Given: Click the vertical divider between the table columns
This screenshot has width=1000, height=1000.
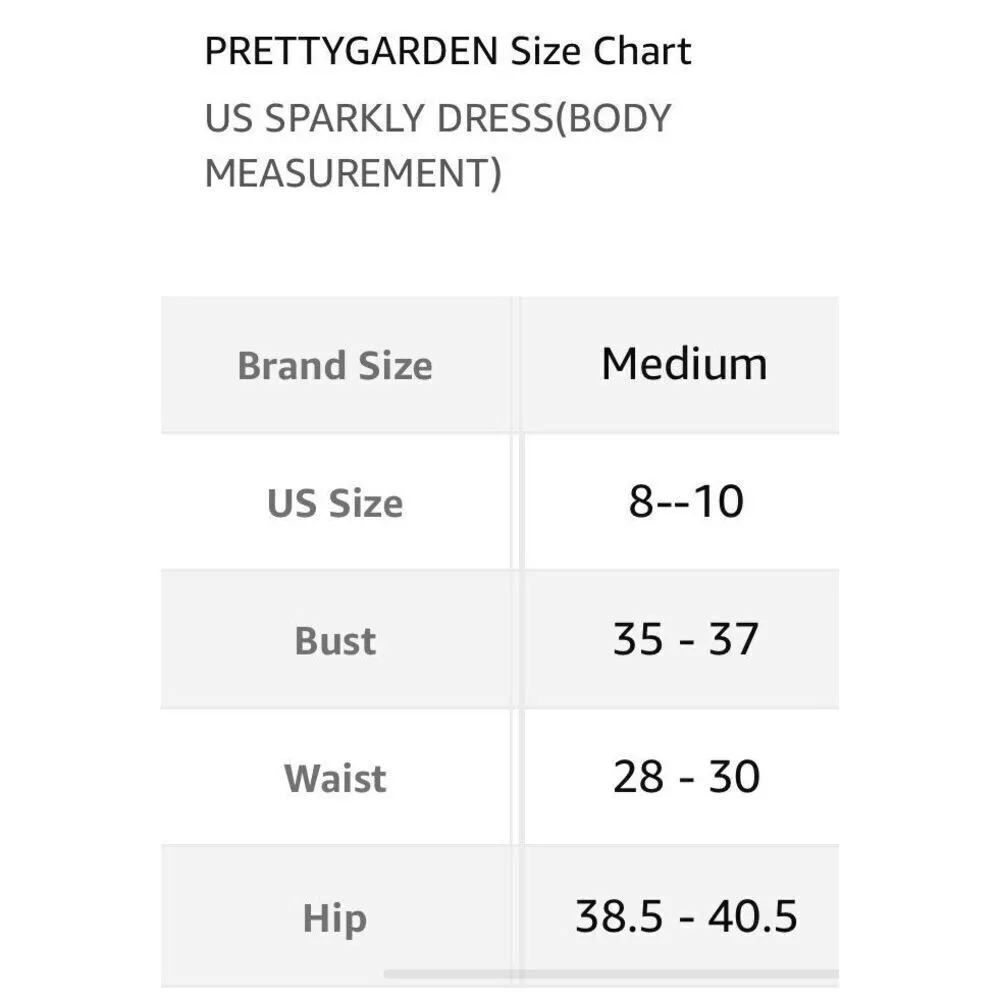Looking at the screenshot, I should click(516, 640).
